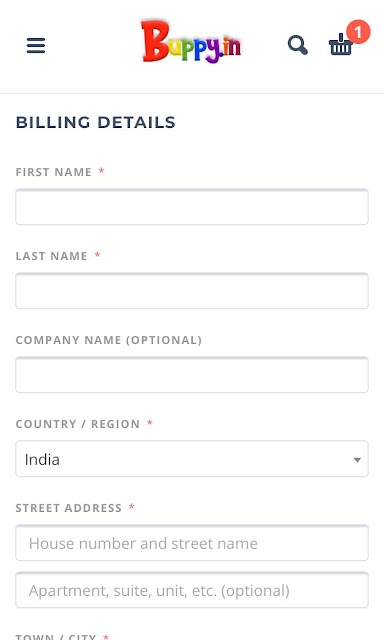Click the House number and street name field

(192, 543)
